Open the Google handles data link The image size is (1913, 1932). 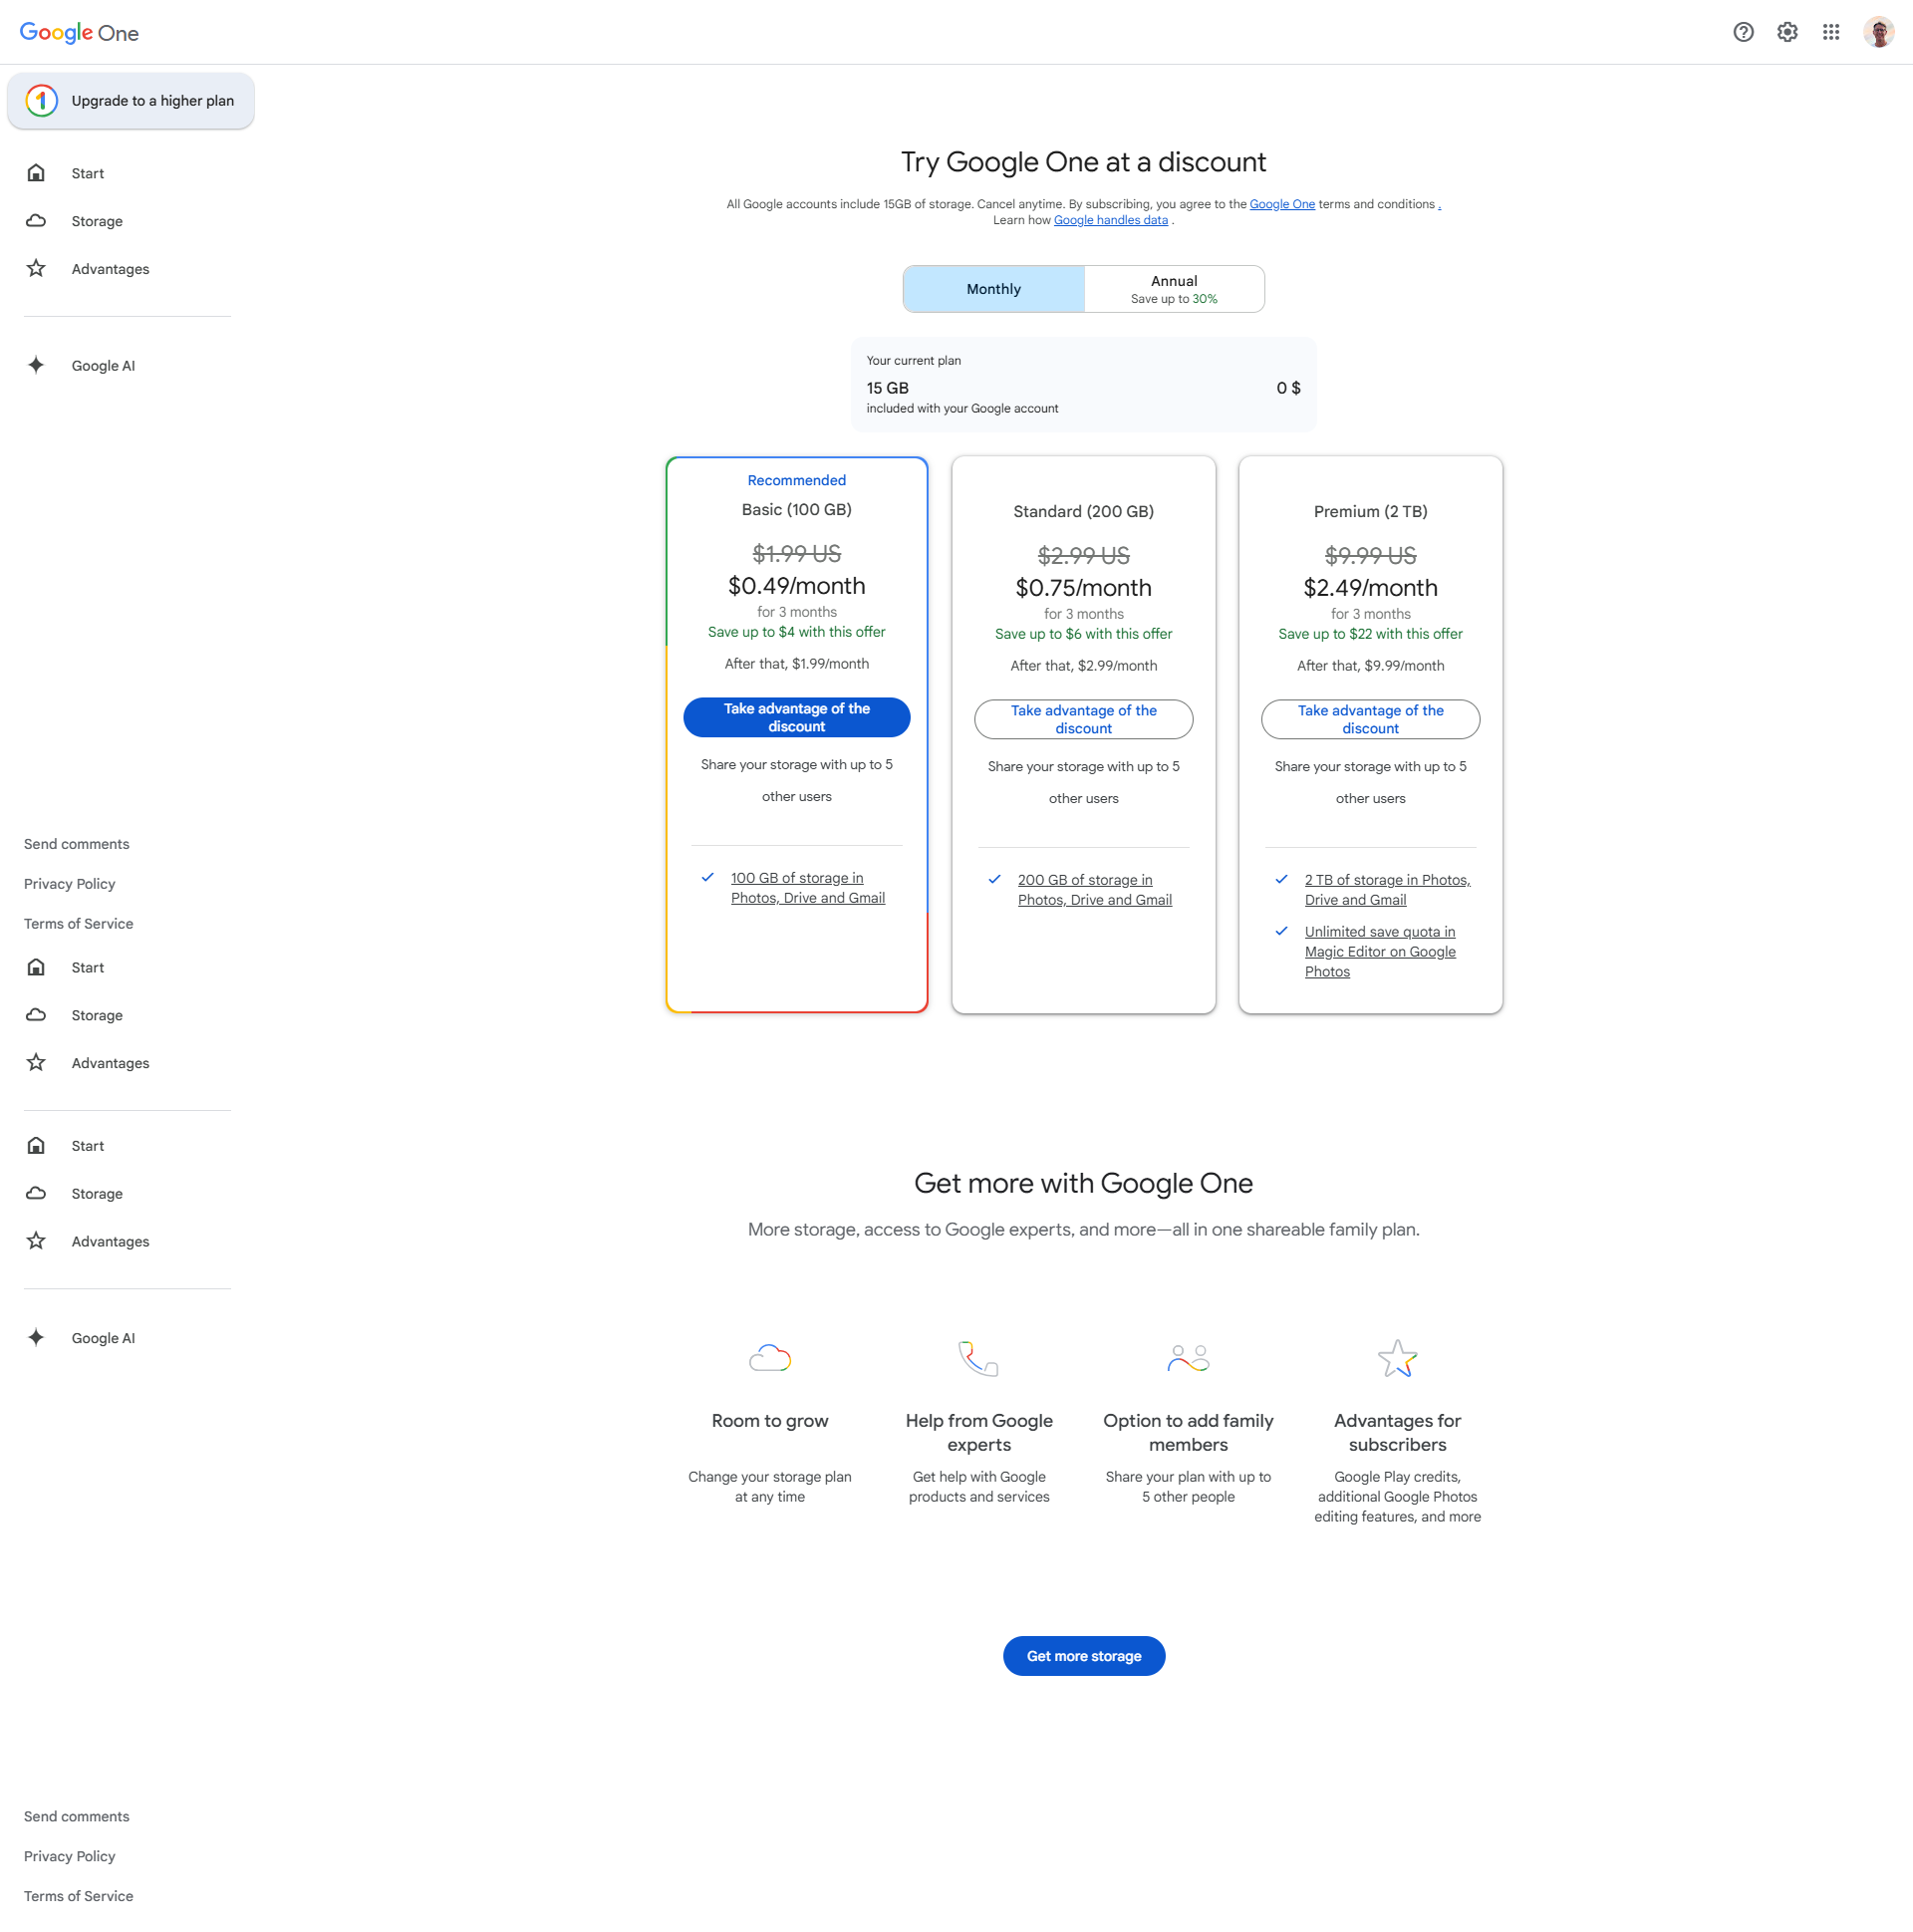[1110, 220]
